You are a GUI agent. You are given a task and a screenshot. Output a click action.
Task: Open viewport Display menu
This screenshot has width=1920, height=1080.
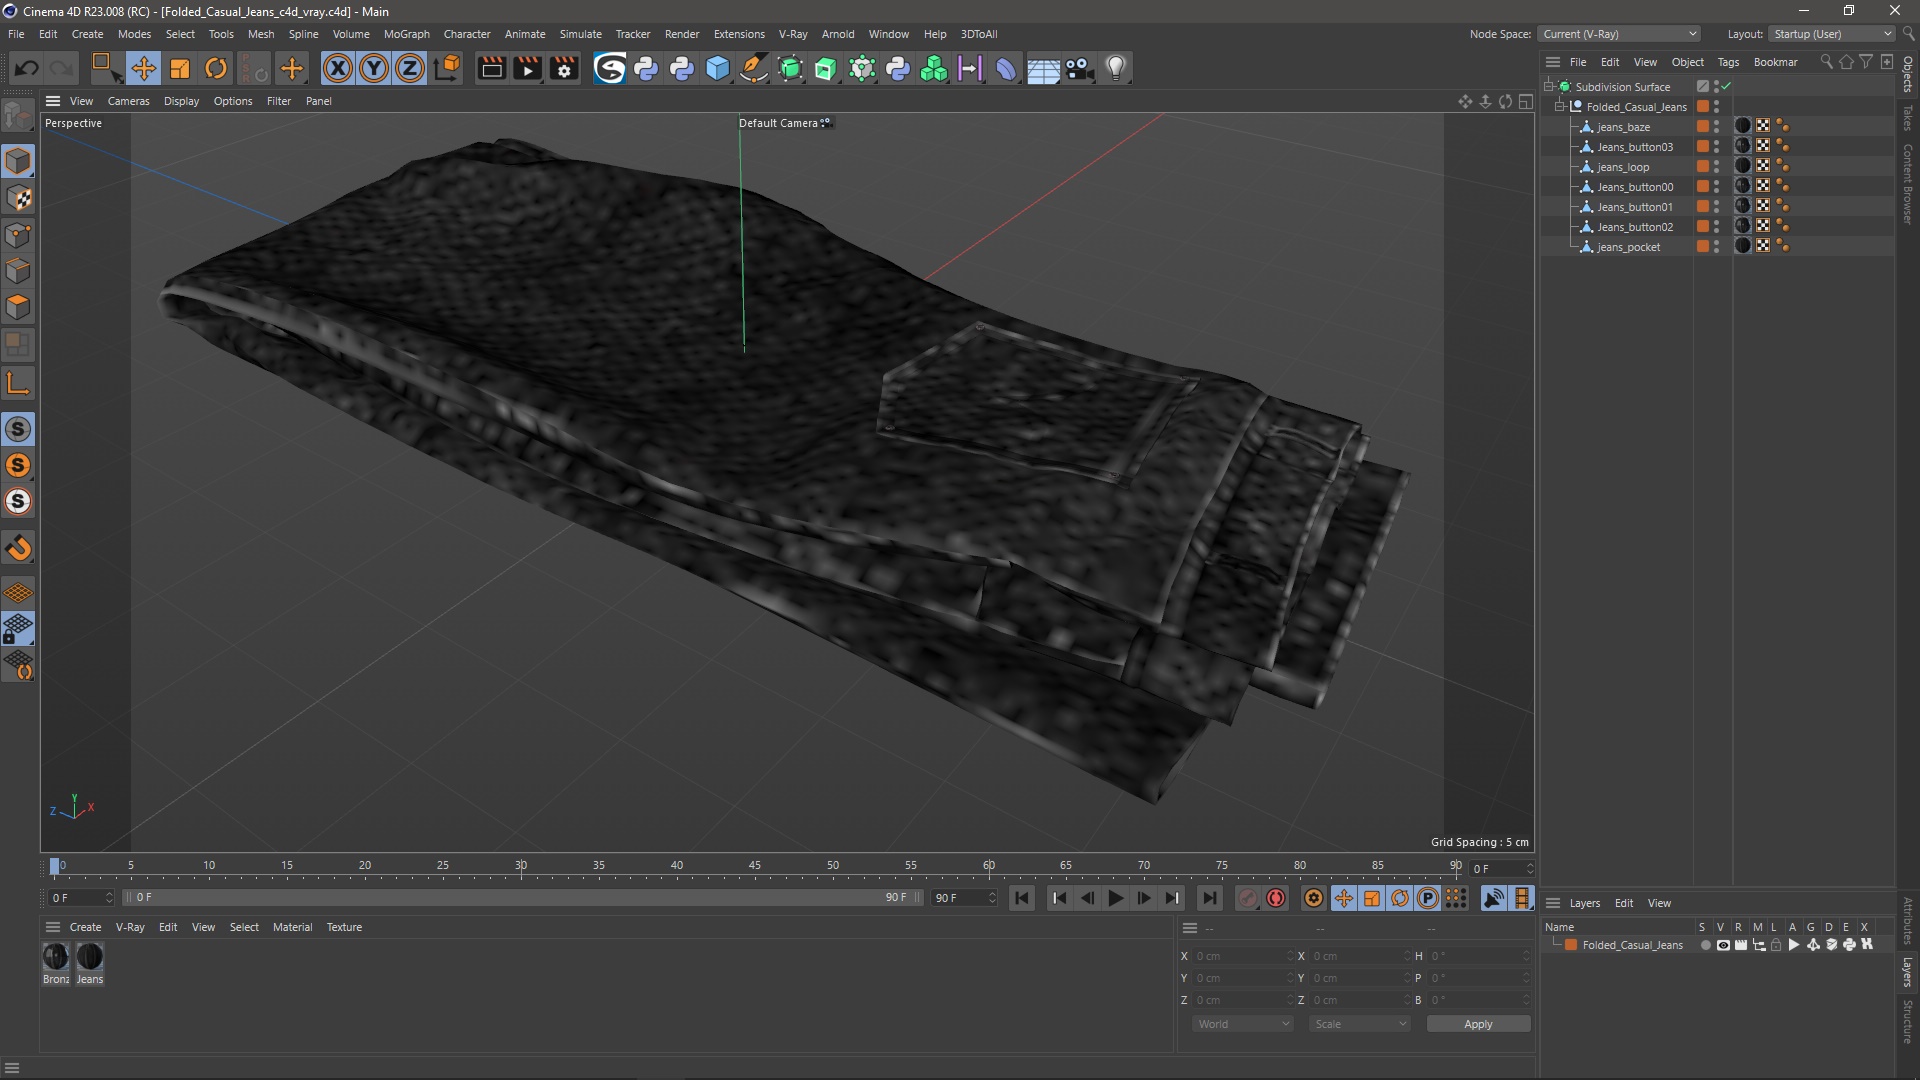181,101
